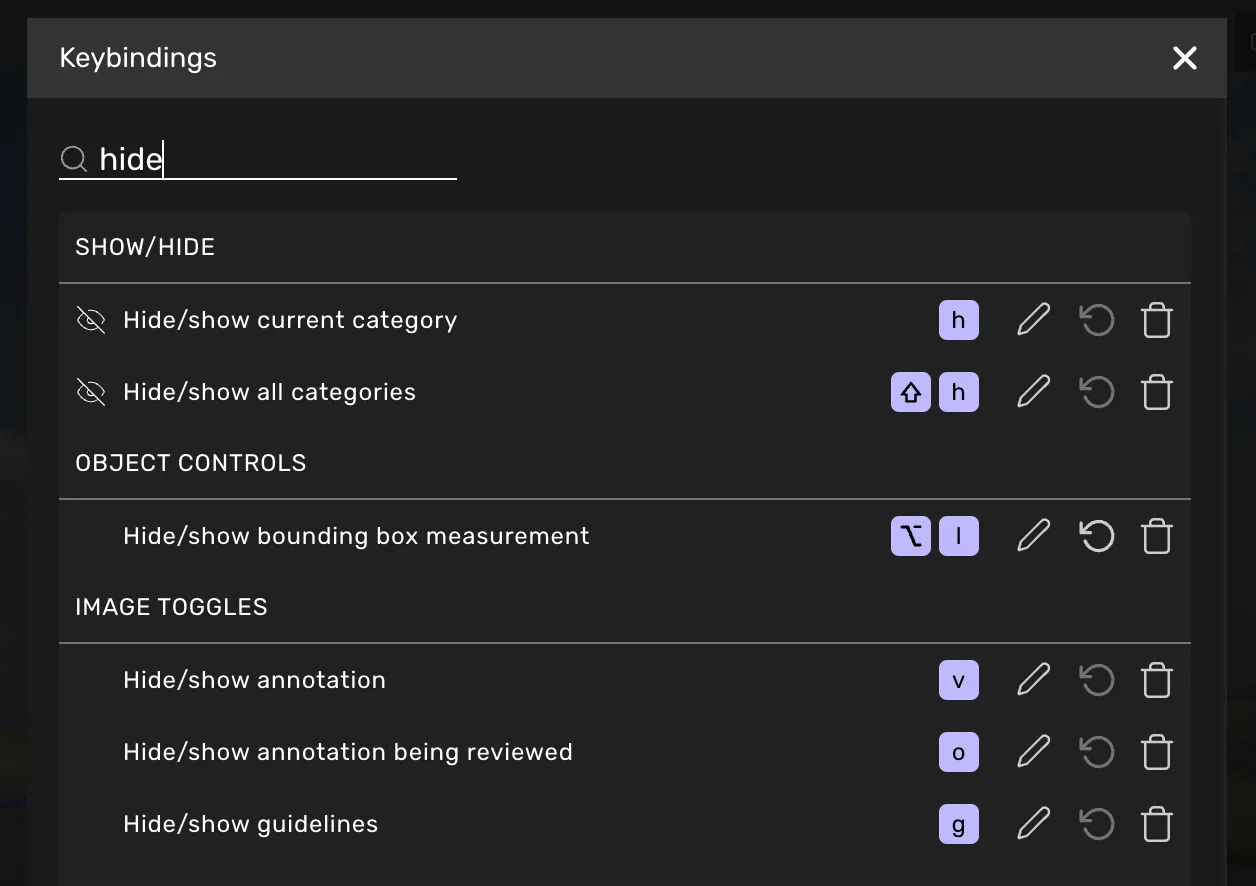Click the IMAGE TOGGLES section header
The width and height of the screenshot is (1256, 886).
[171, 607]
